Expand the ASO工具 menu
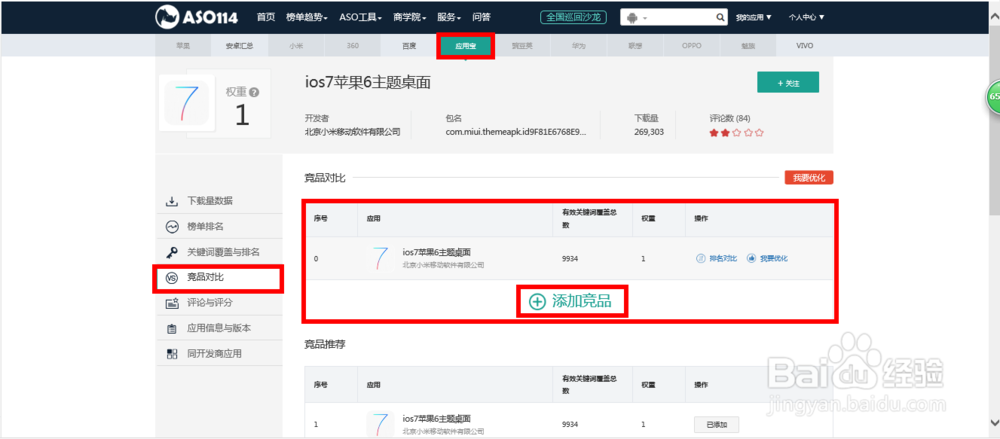The height and width of the screenshot is (439, 1000). pyautogui.click(x=360, y=17)
